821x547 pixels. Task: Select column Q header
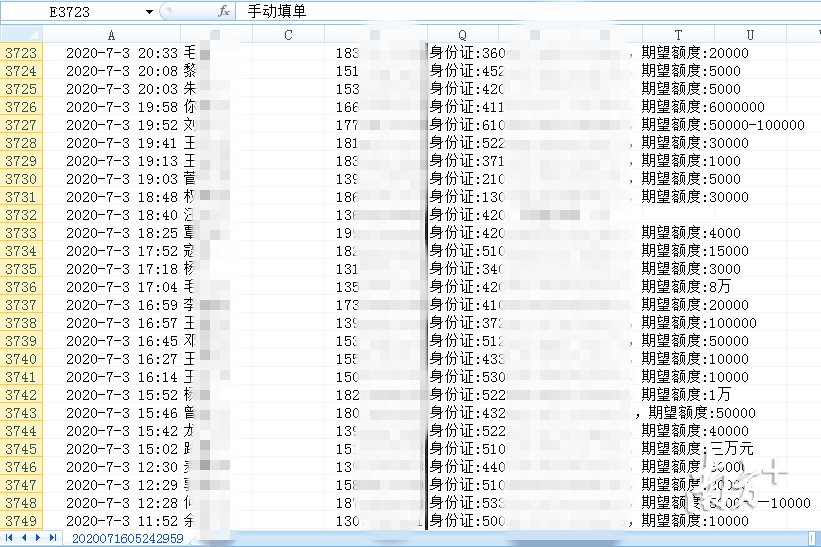(462, 35)
